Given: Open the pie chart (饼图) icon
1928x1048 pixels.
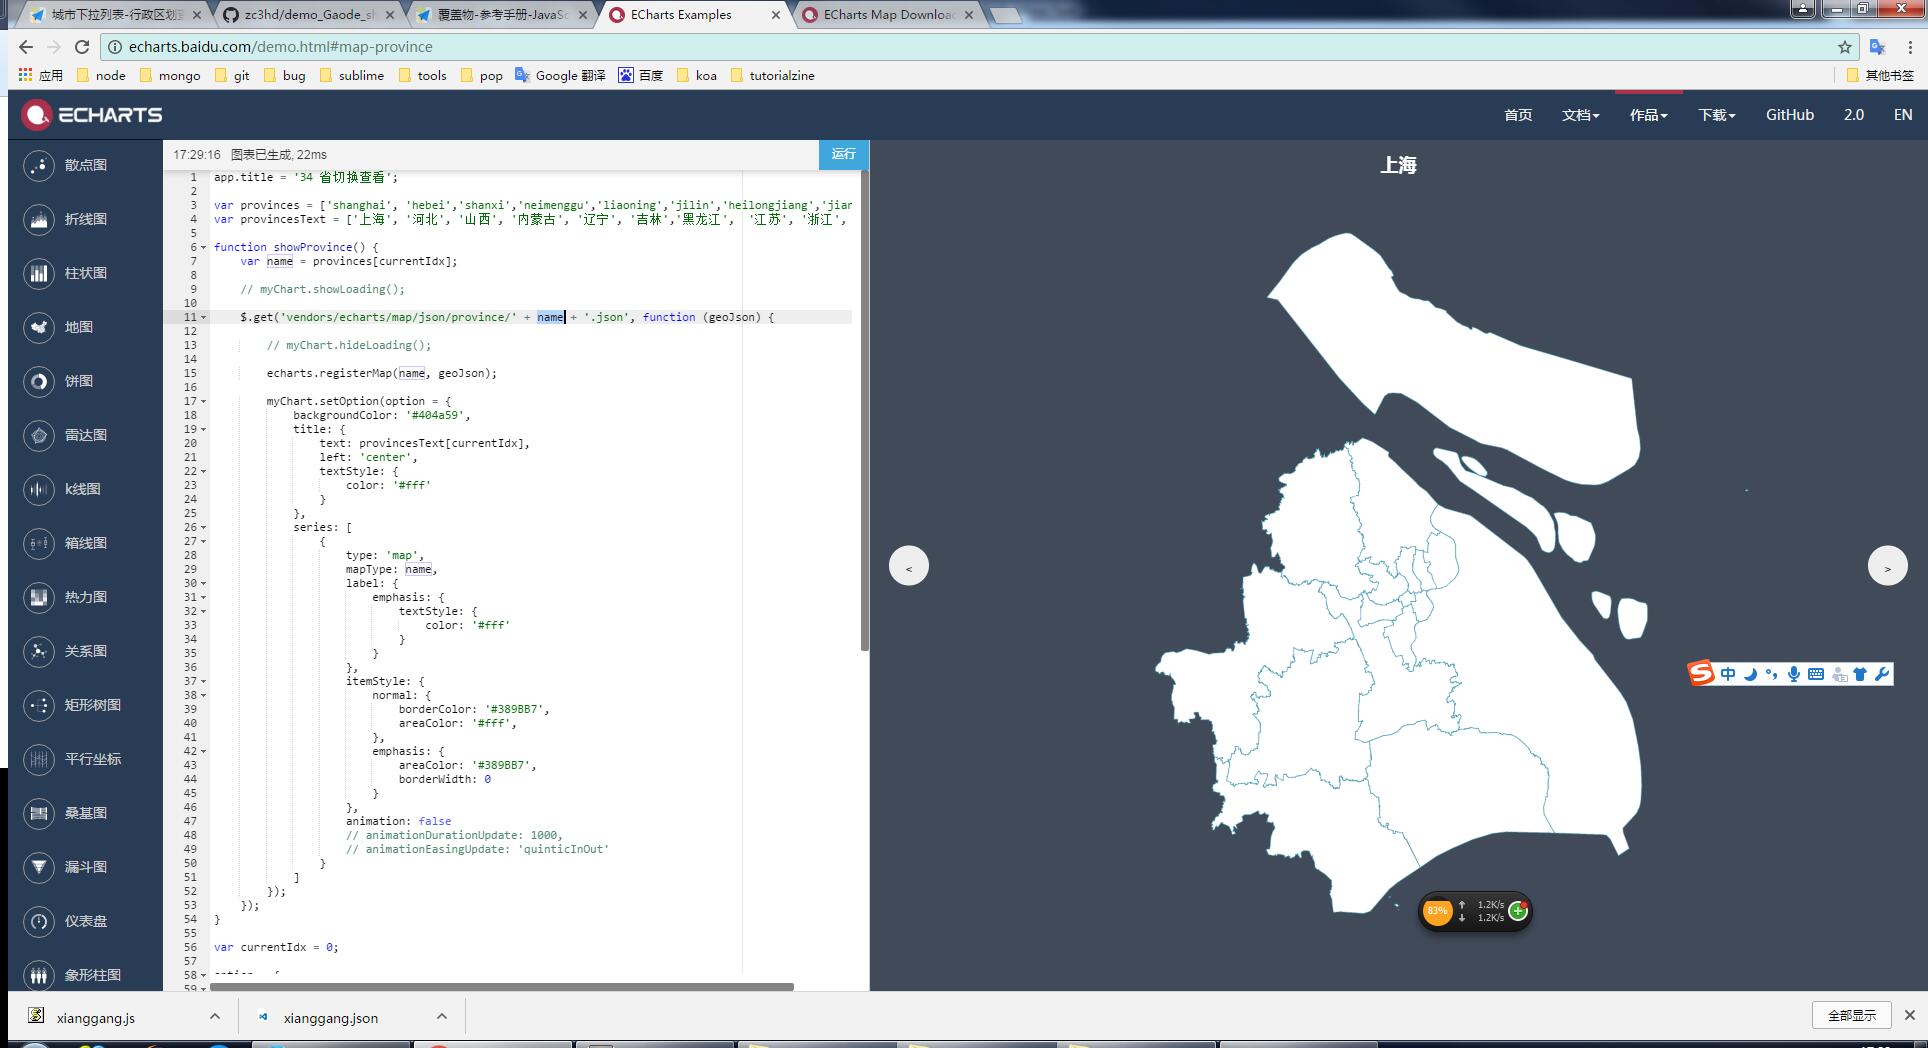Looking at the screenshot, I should click(x=39, y=382).
